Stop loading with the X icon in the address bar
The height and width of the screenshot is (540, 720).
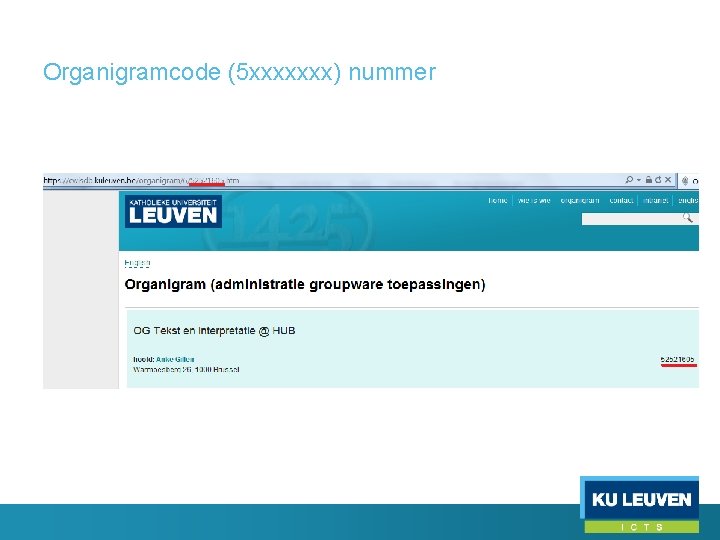(x=668, y=180)
